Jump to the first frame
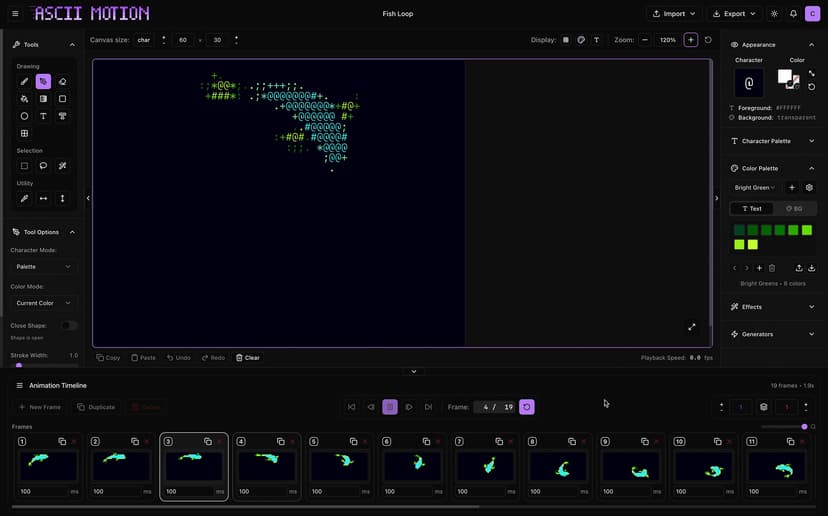The image size is (828, 516). click(x=352, y=407)
